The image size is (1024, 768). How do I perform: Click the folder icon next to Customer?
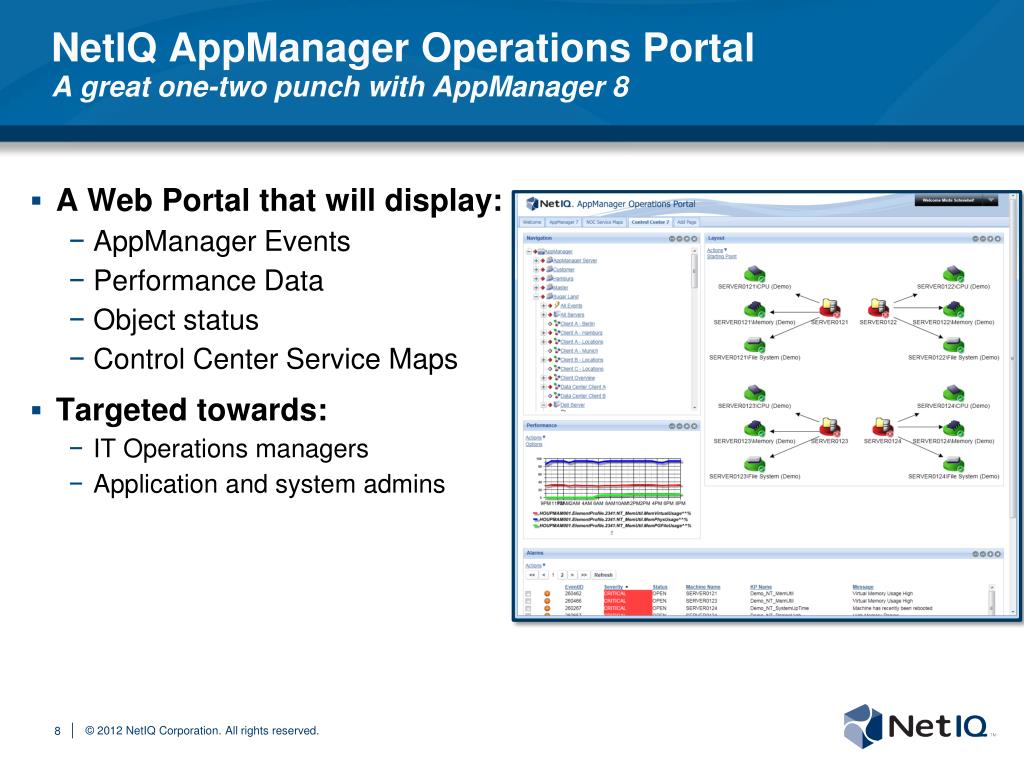coord(550,269)
